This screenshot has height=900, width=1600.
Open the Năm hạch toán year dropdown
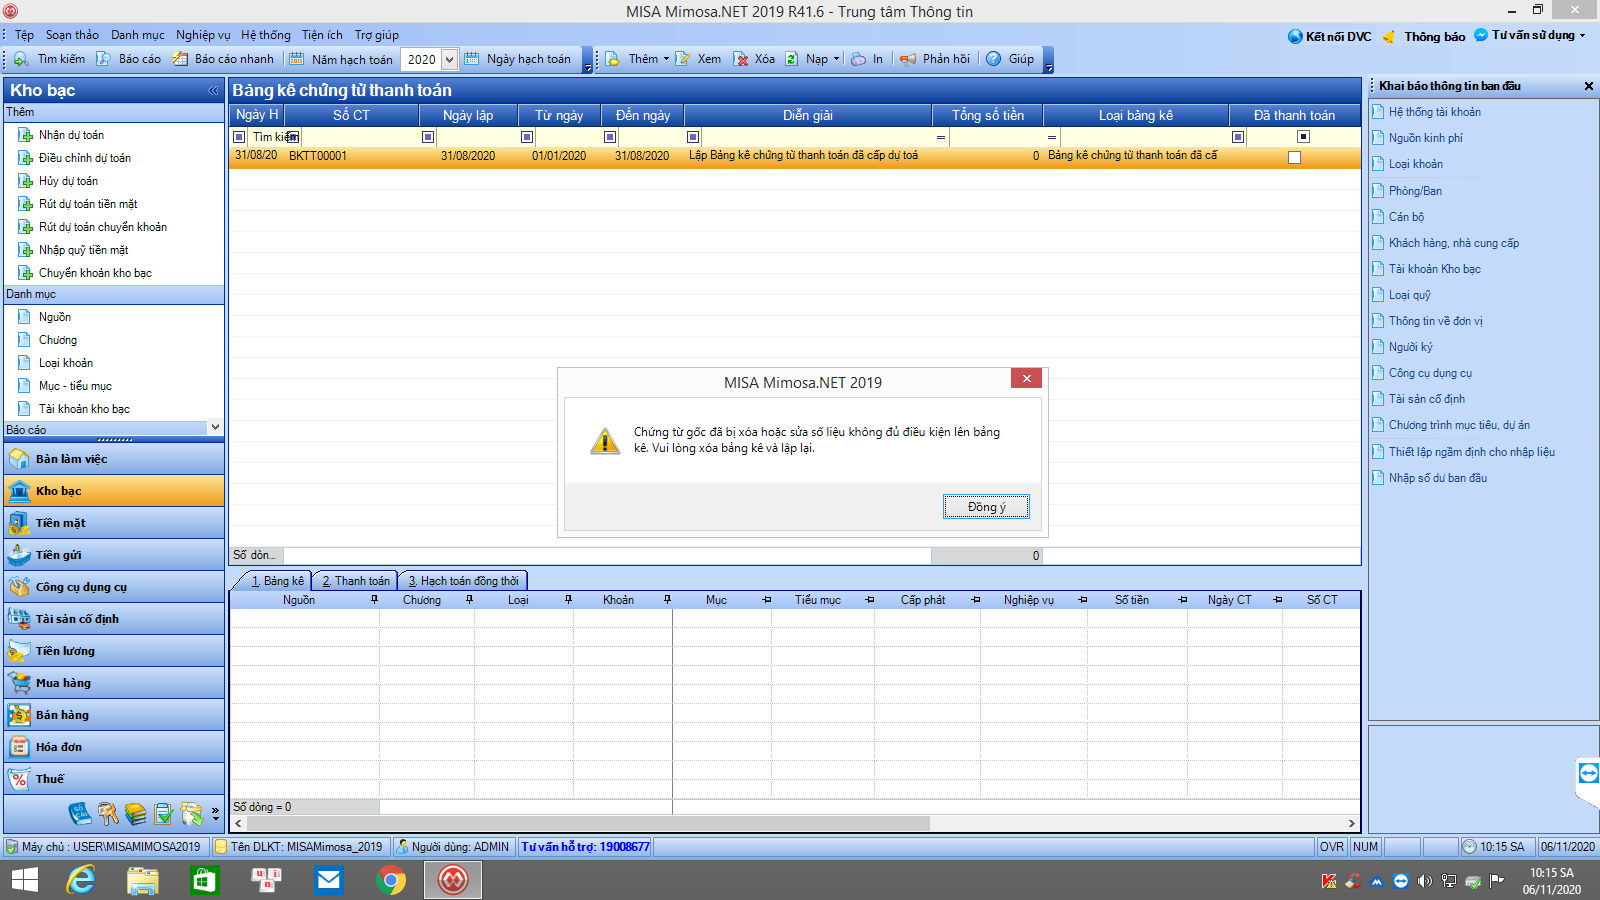point(449,59)
